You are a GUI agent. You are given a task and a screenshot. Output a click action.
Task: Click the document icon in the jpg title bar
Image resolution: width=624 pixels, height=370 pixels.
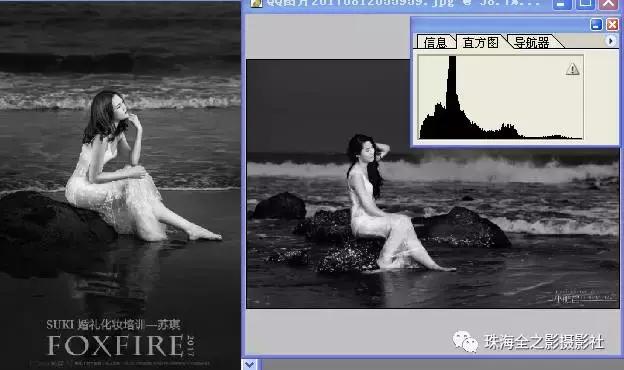(x=256, y=3)
